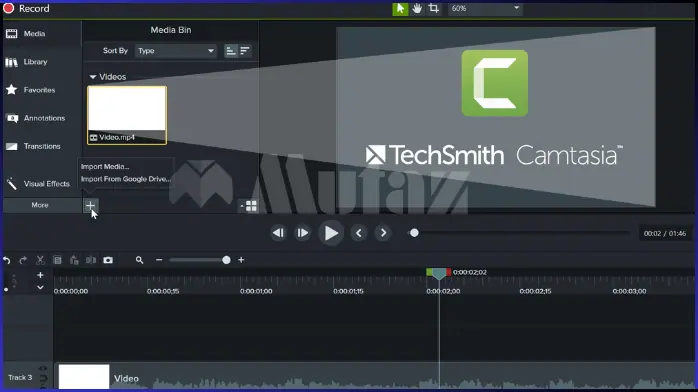Click the 0:00:01;00 timeline ruler mark
698x392 pixels.
click(256, 291)
